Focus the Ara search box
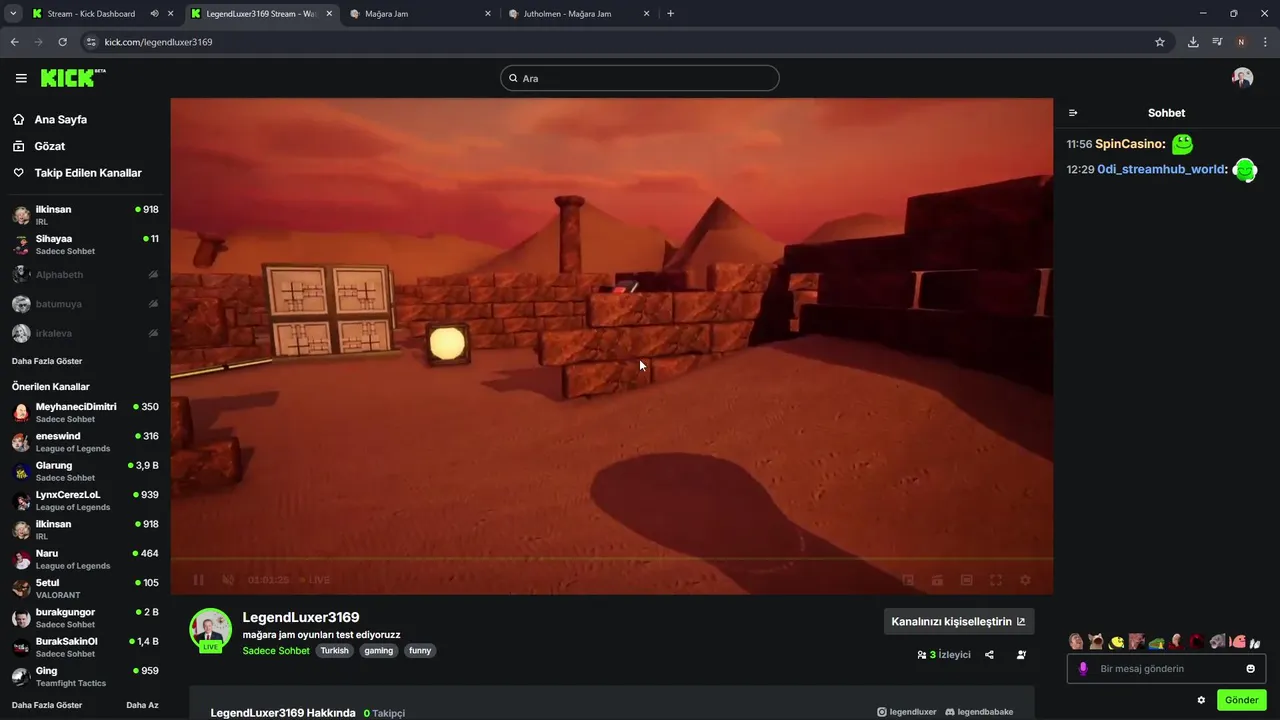This screenshot has width=1280, height=720. tap(640, 78)
